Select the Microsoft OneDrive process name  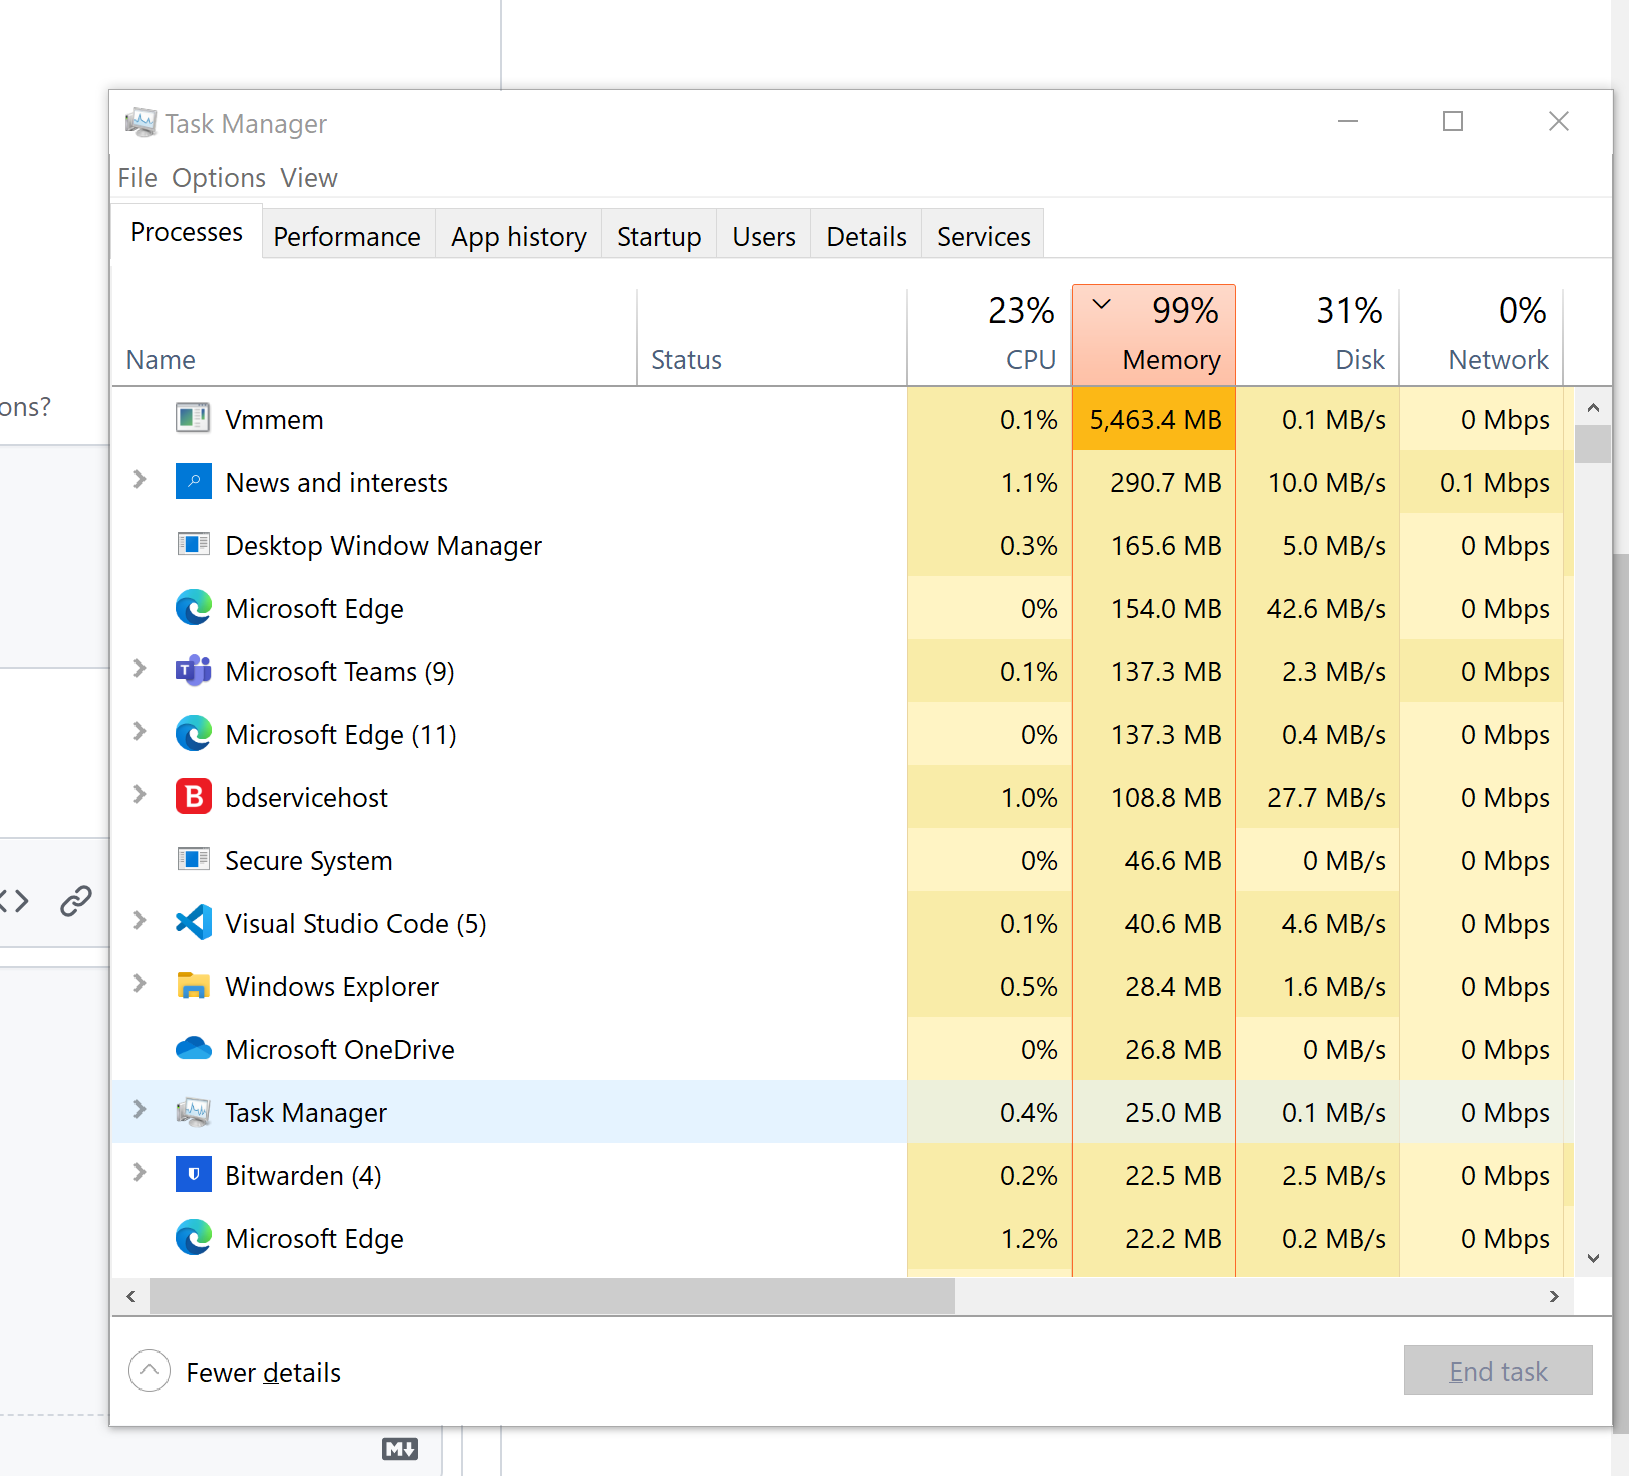(x=340, y=1050)
